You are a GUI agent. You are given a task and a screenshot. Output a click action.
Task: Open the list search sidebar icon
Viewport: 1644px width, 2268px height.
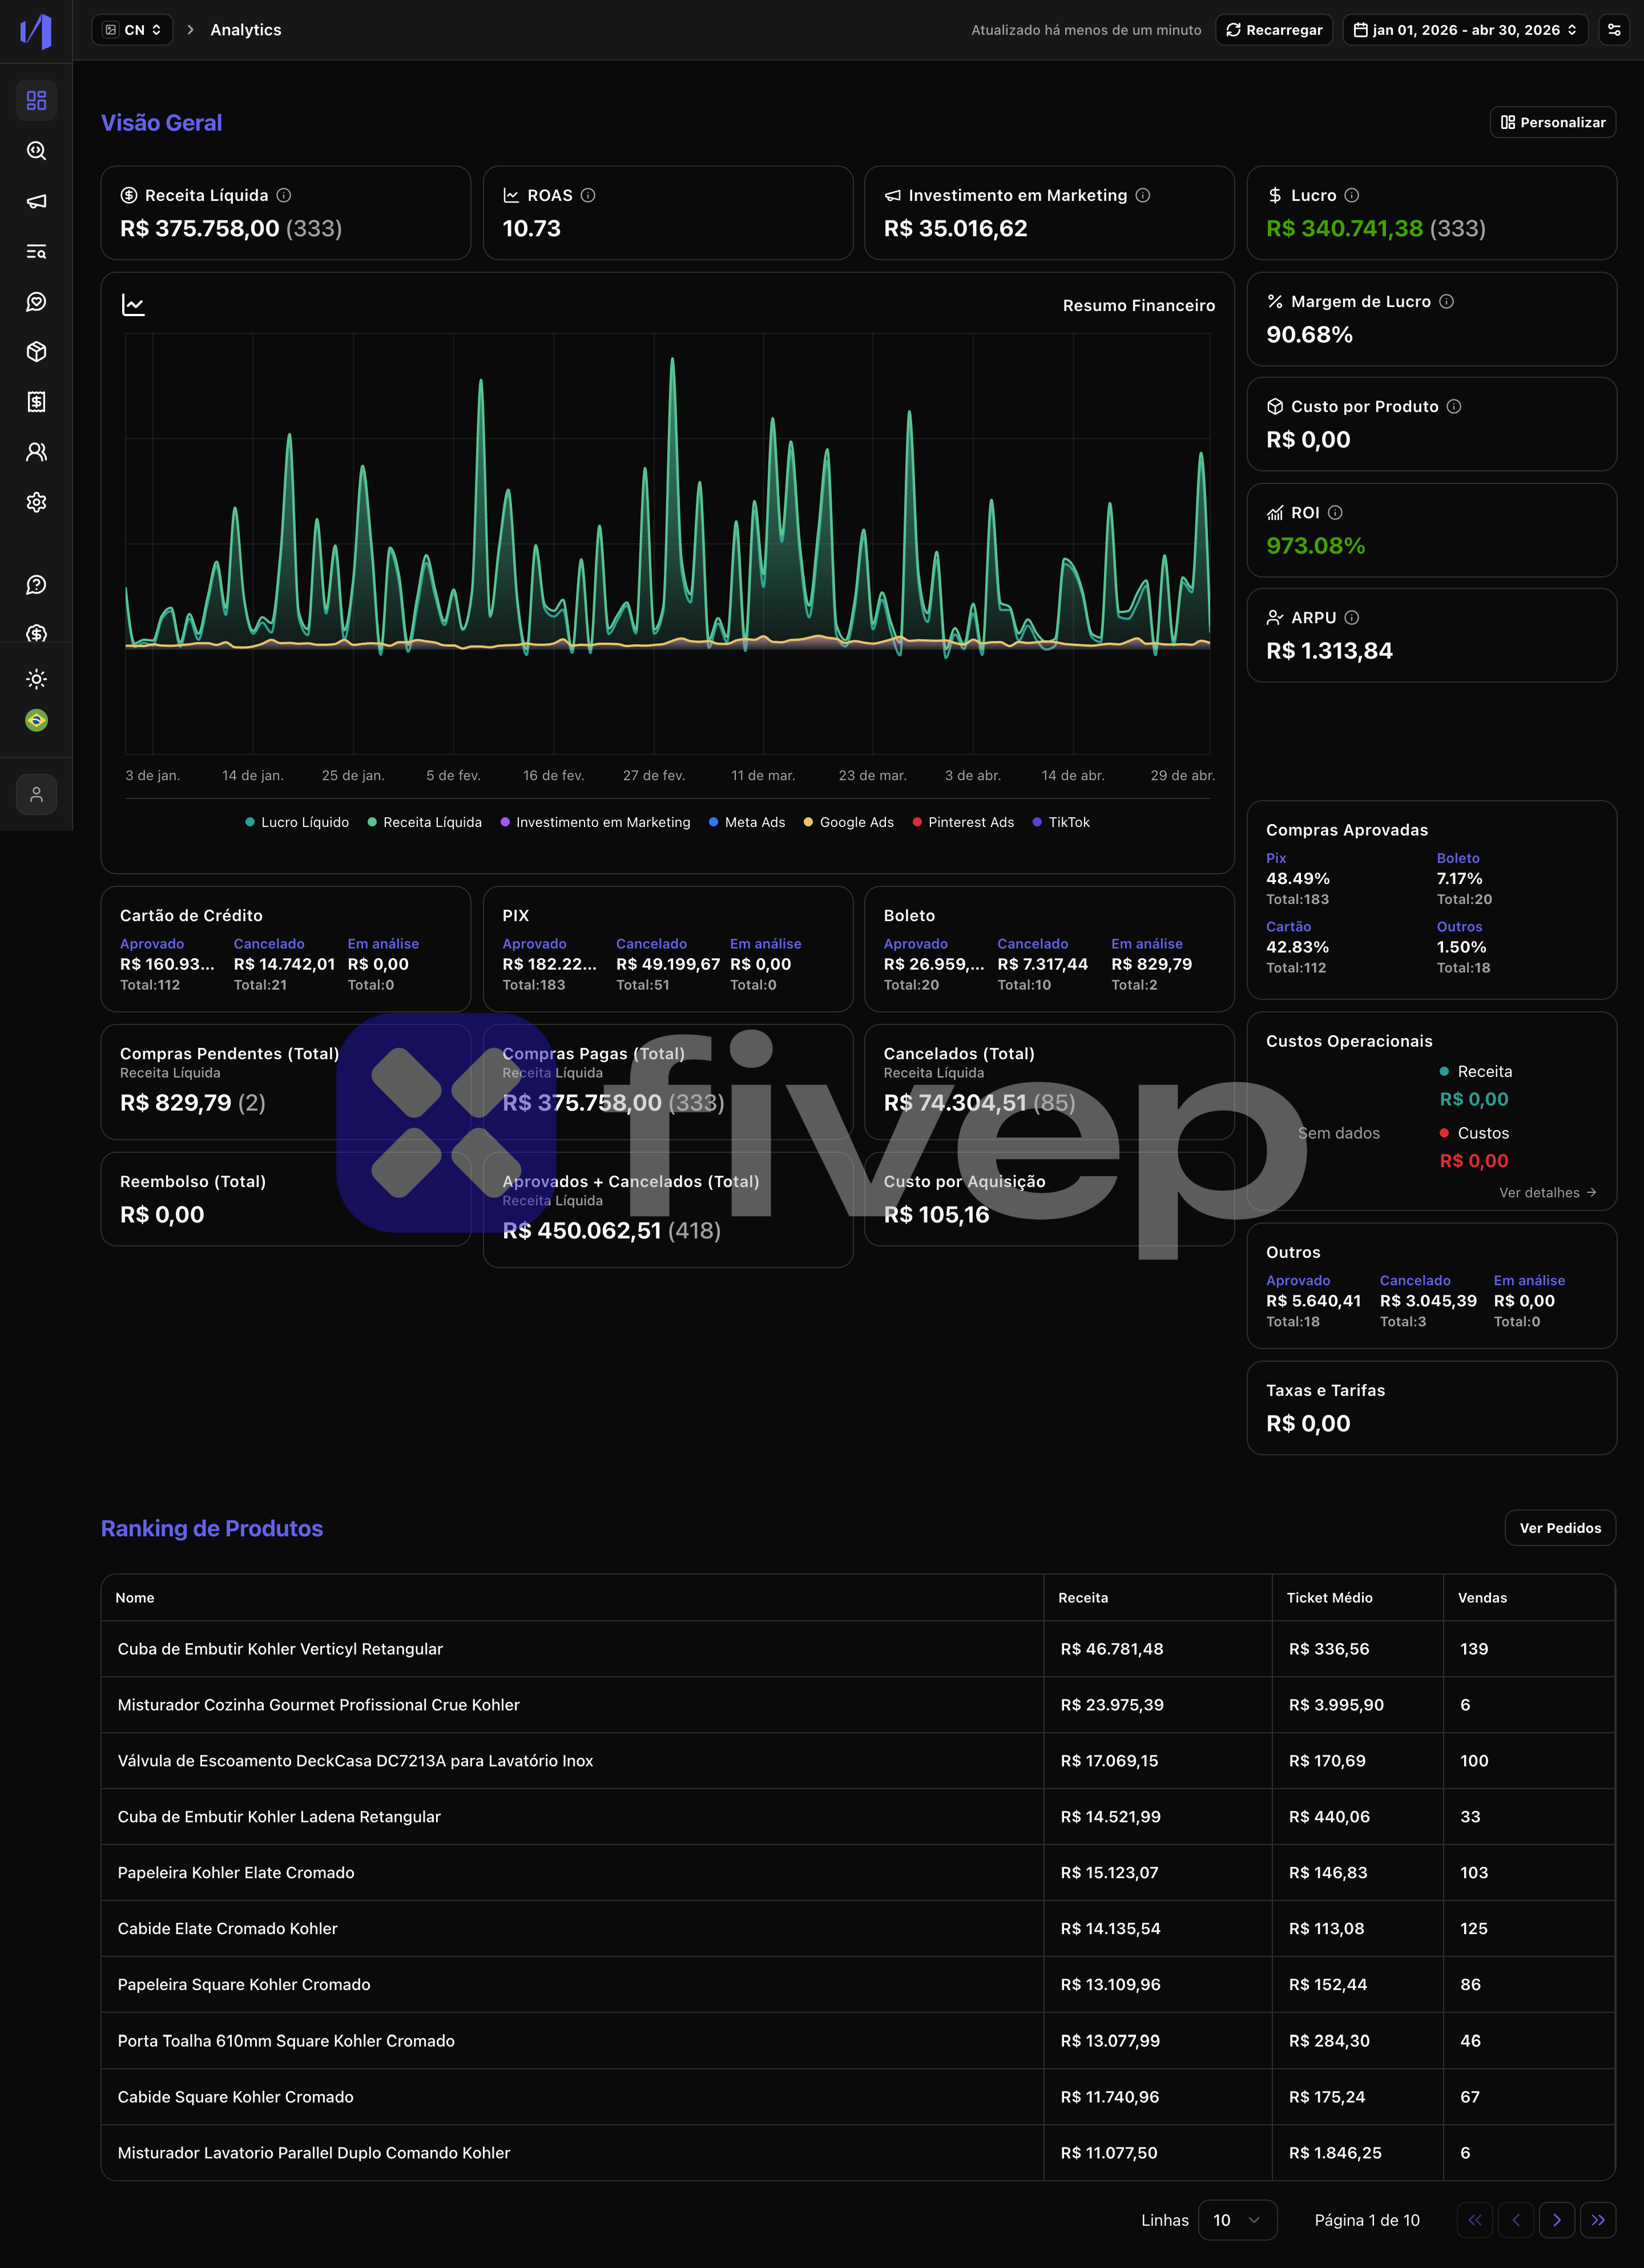click(36, 251)
